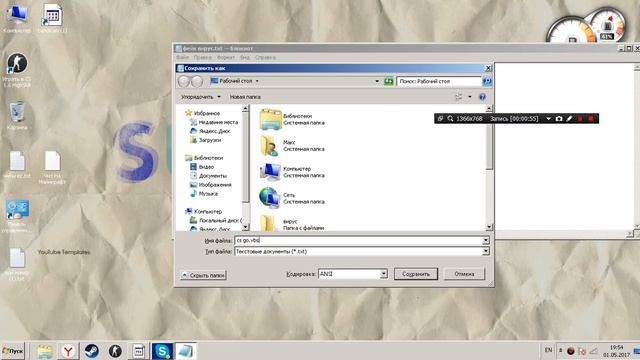The height and width of the screenshot is (360, 640).
Task: Open the recording bar dropdown arrow
Action: pyautogui.click(x=549, y=119)
